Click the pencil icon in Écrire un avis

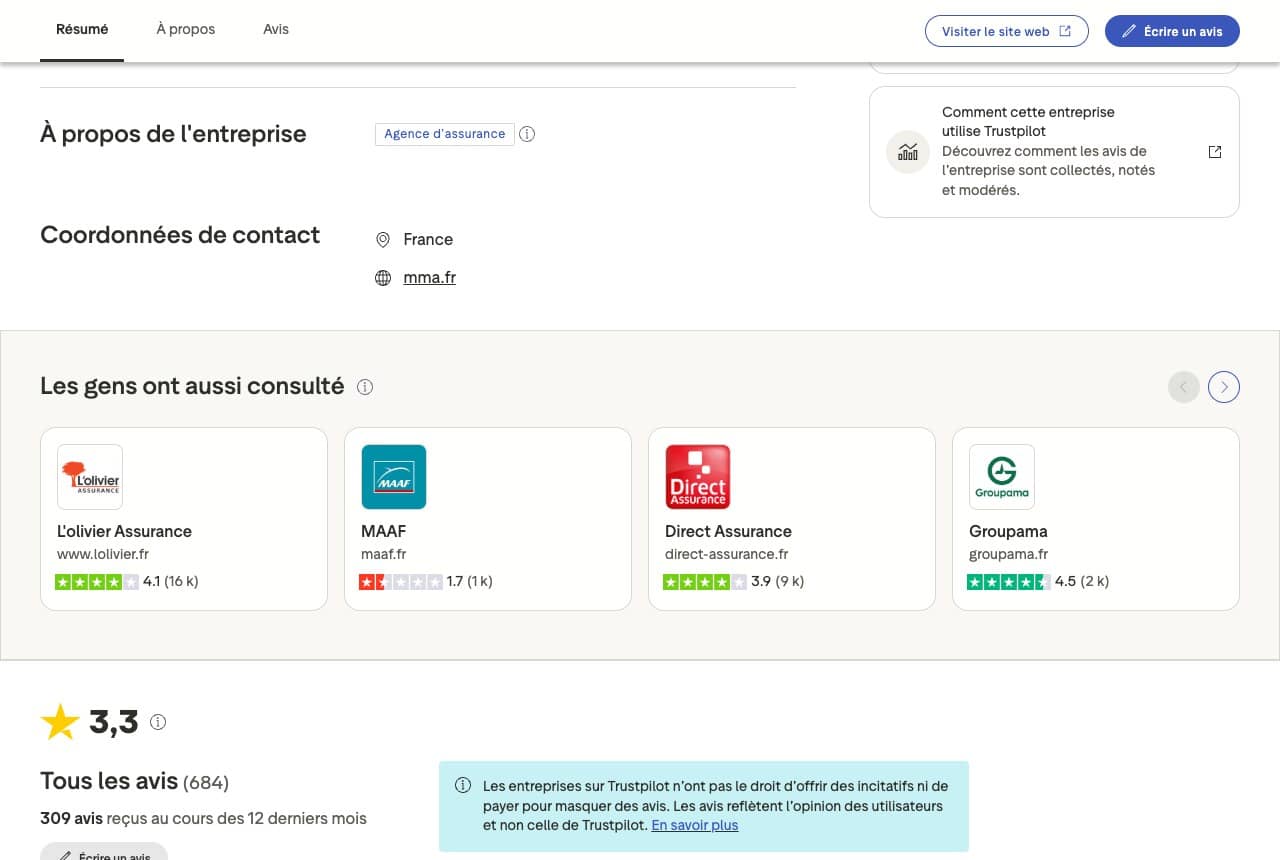point(1129,31)
